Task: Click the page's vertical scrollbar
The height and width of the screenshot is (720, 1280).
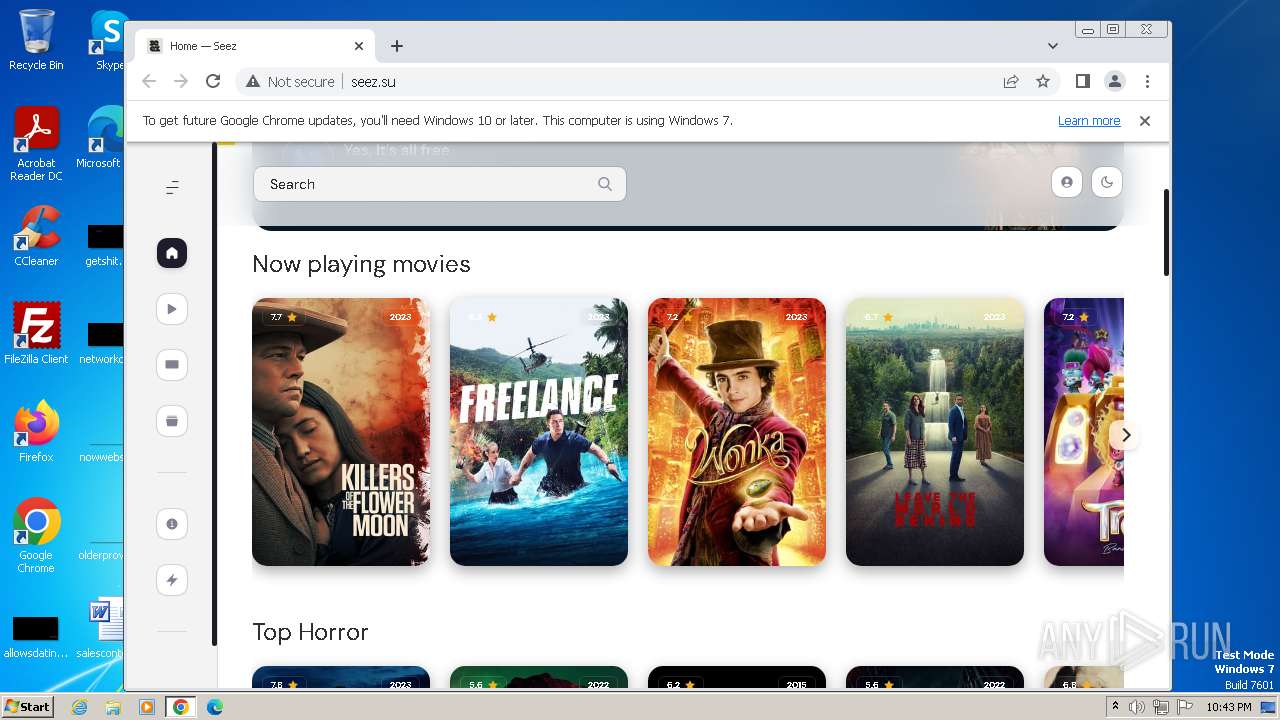Action: (1166, 232)
